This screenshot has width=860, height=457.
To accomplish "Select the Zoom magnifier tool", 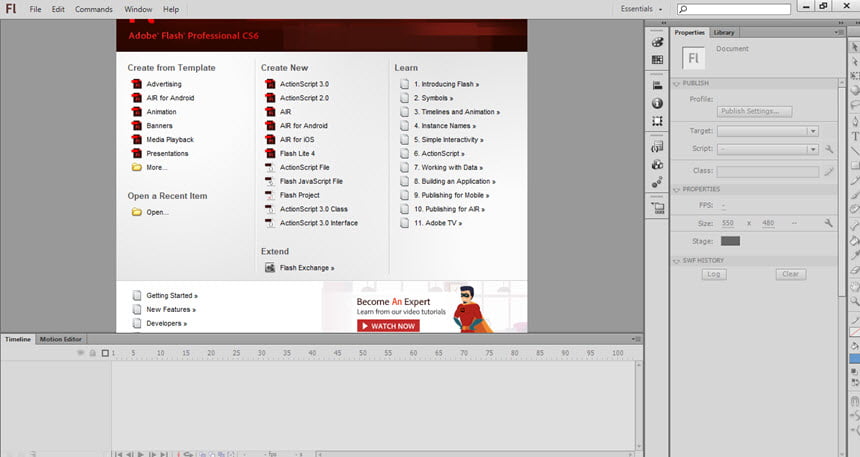I will tap(855, 301).
